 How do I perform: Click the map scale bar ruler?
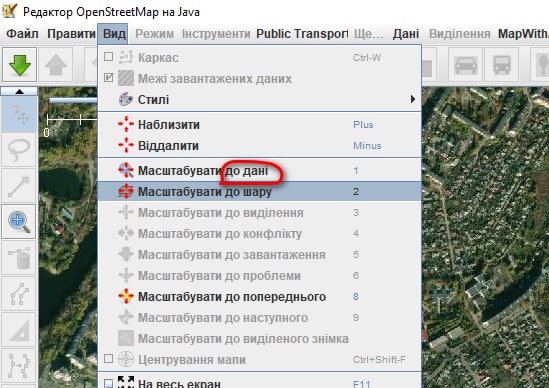72,119
